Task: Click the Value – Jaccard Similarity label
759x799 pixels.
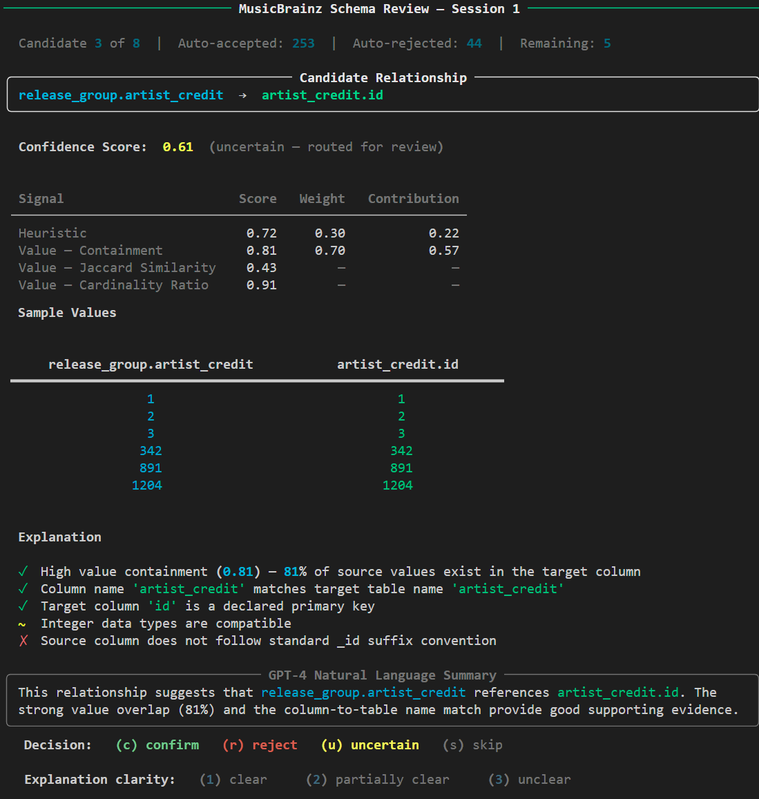Action: (x=117, y=268)
